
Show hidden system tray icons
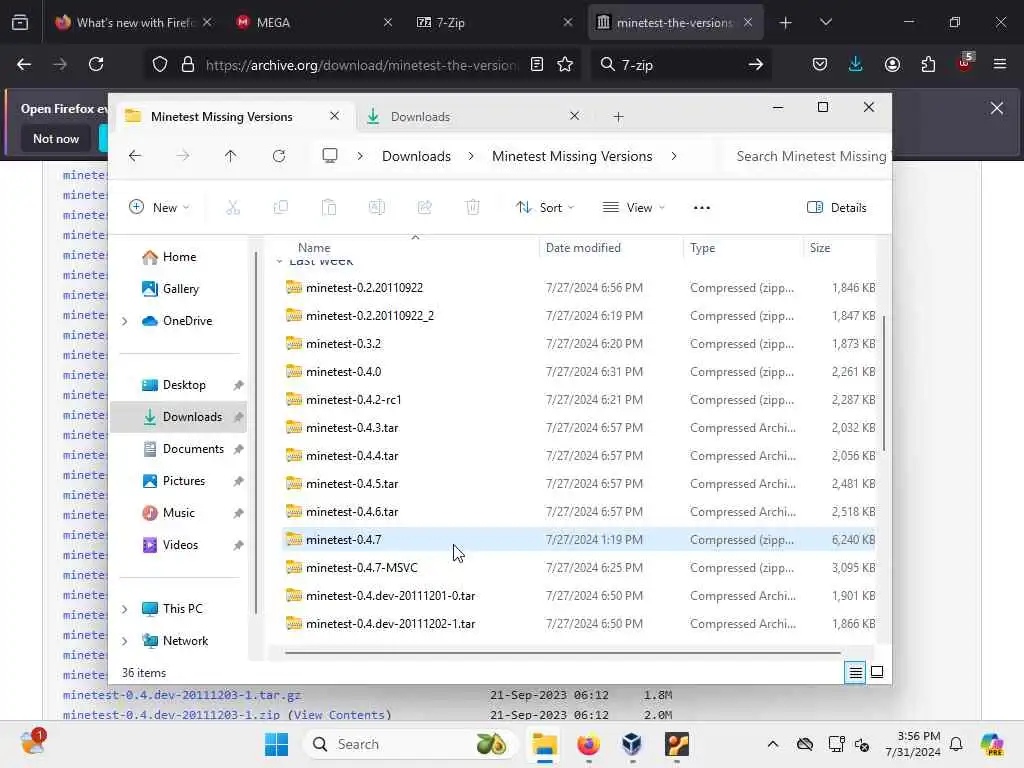click(773, 744)
